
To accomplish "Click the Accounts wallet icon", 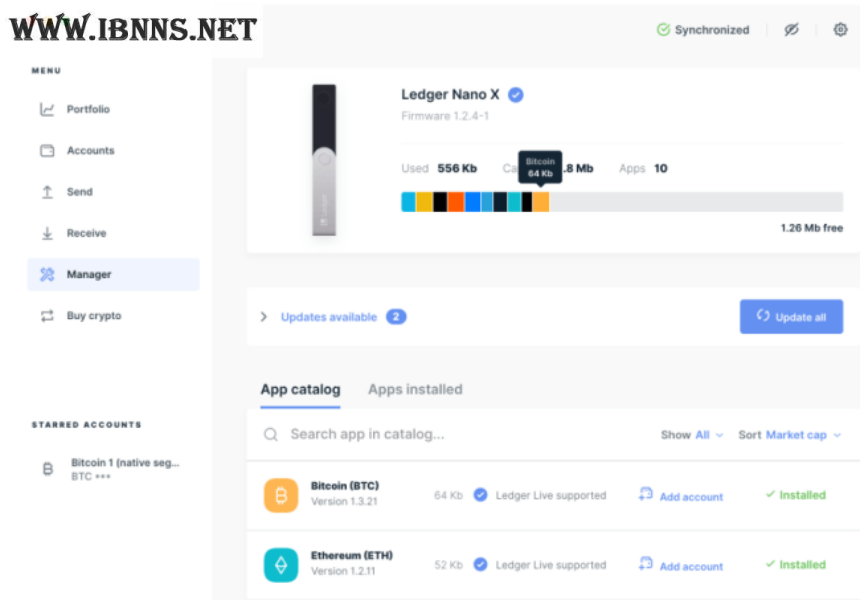I will 47,150.
